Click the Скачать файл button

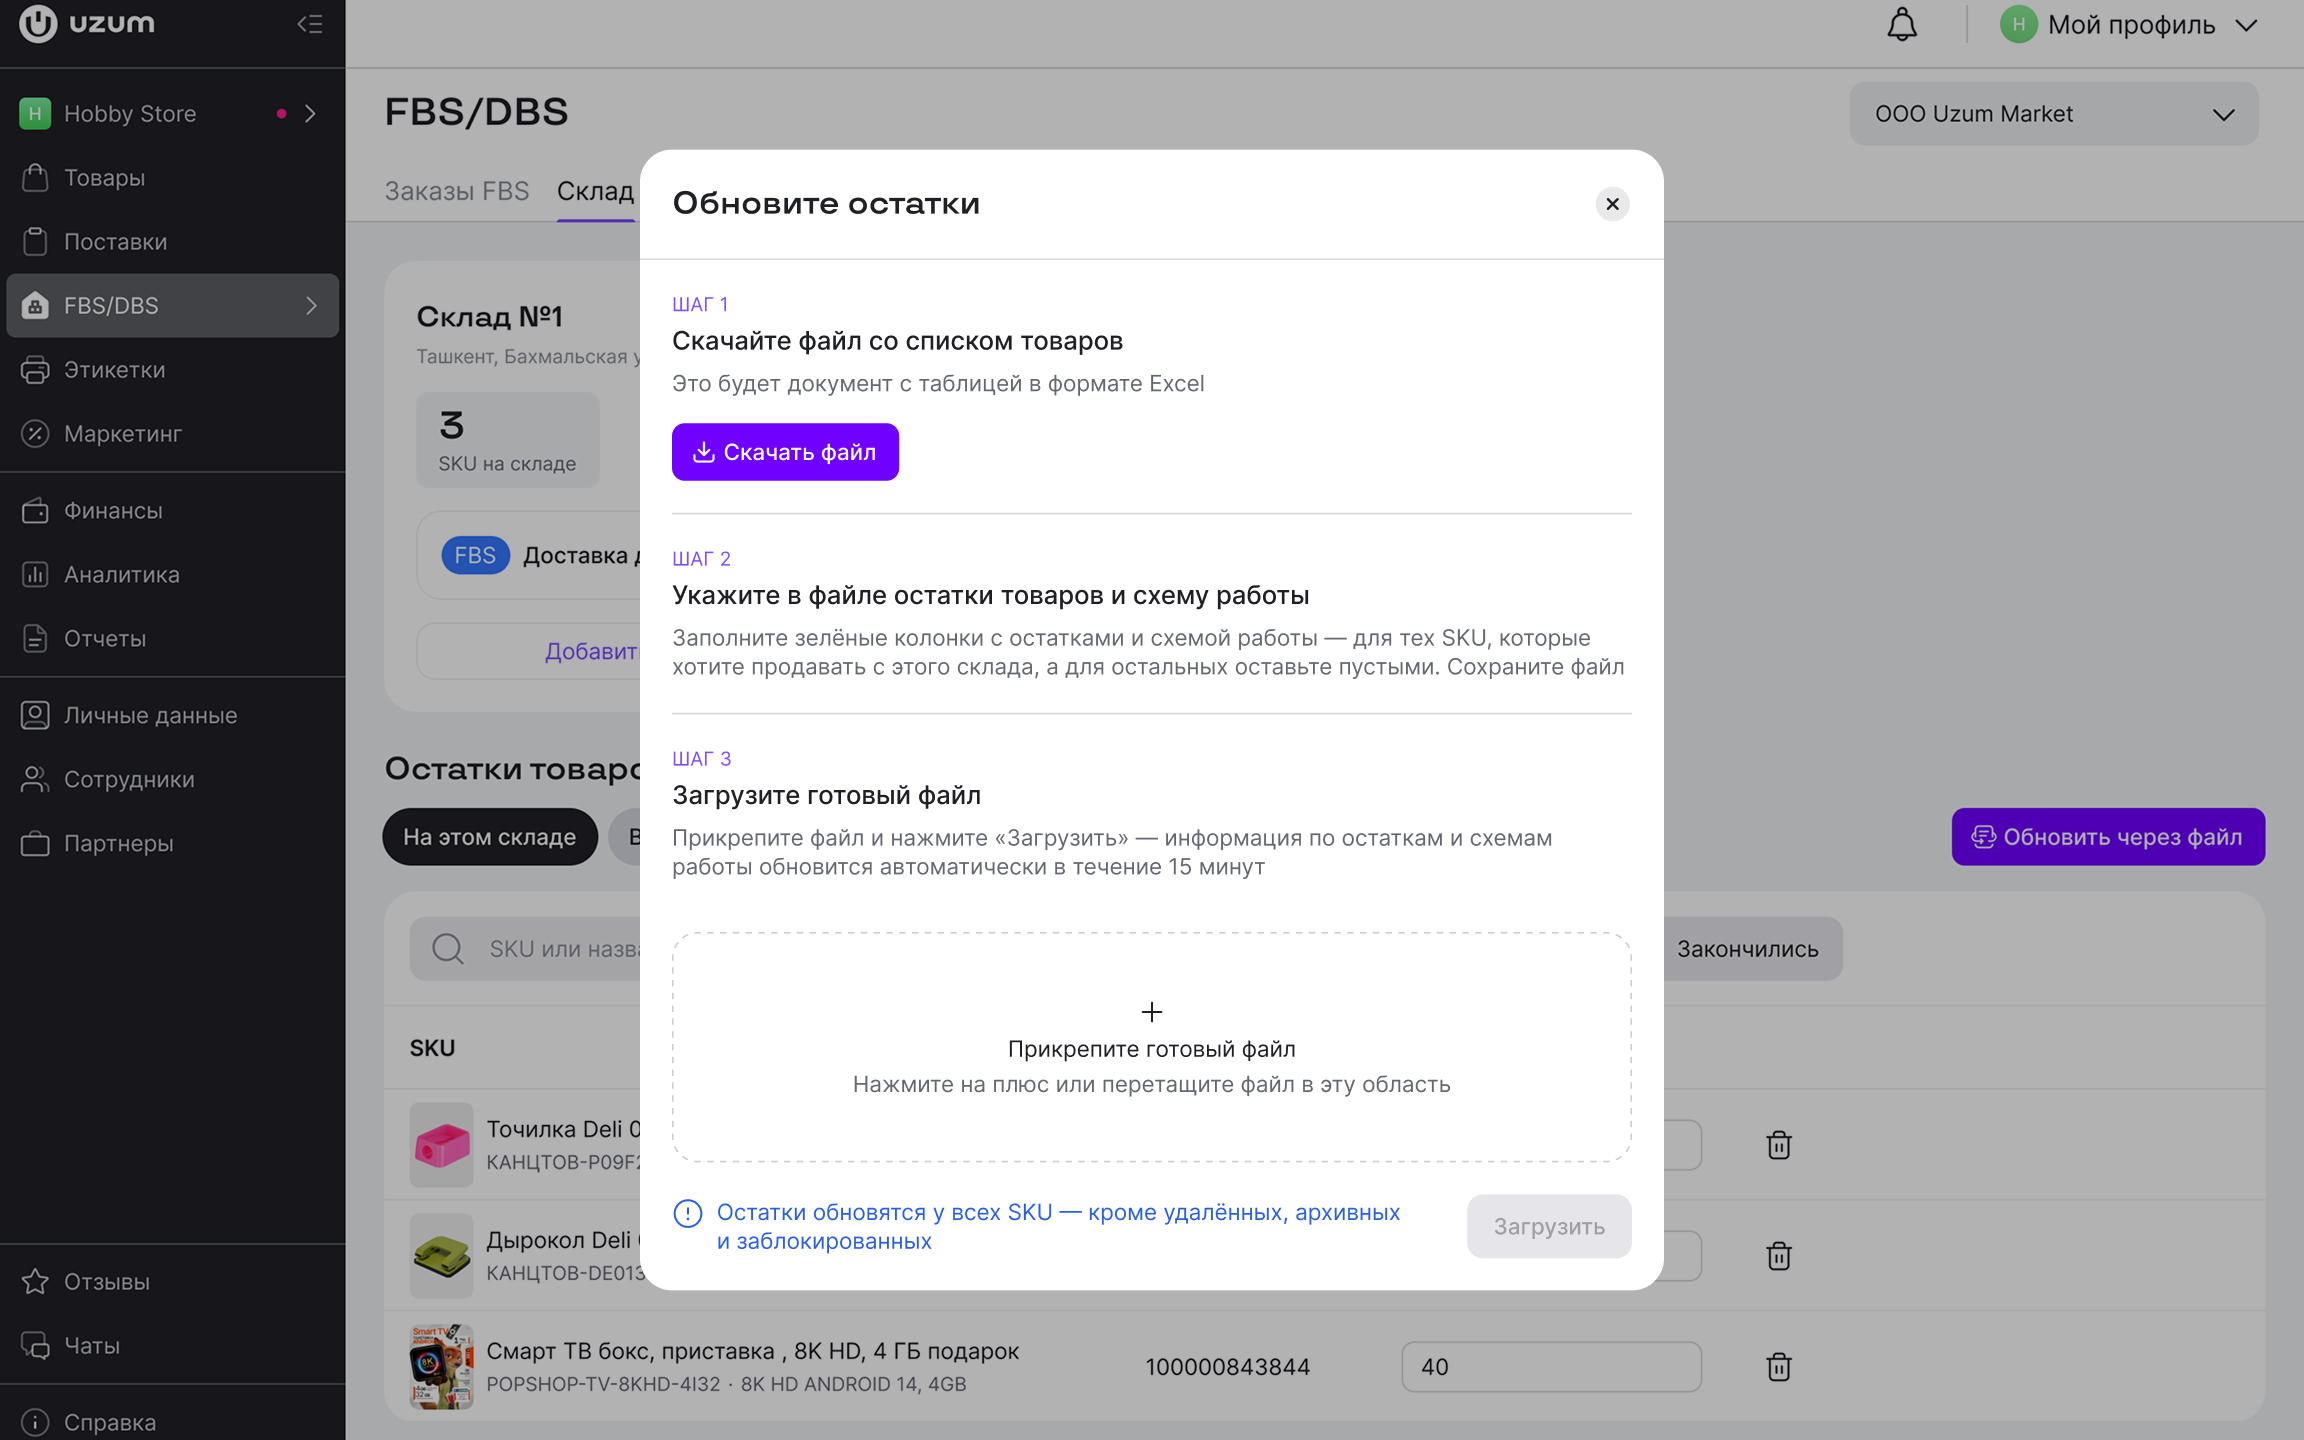[785, 452]
